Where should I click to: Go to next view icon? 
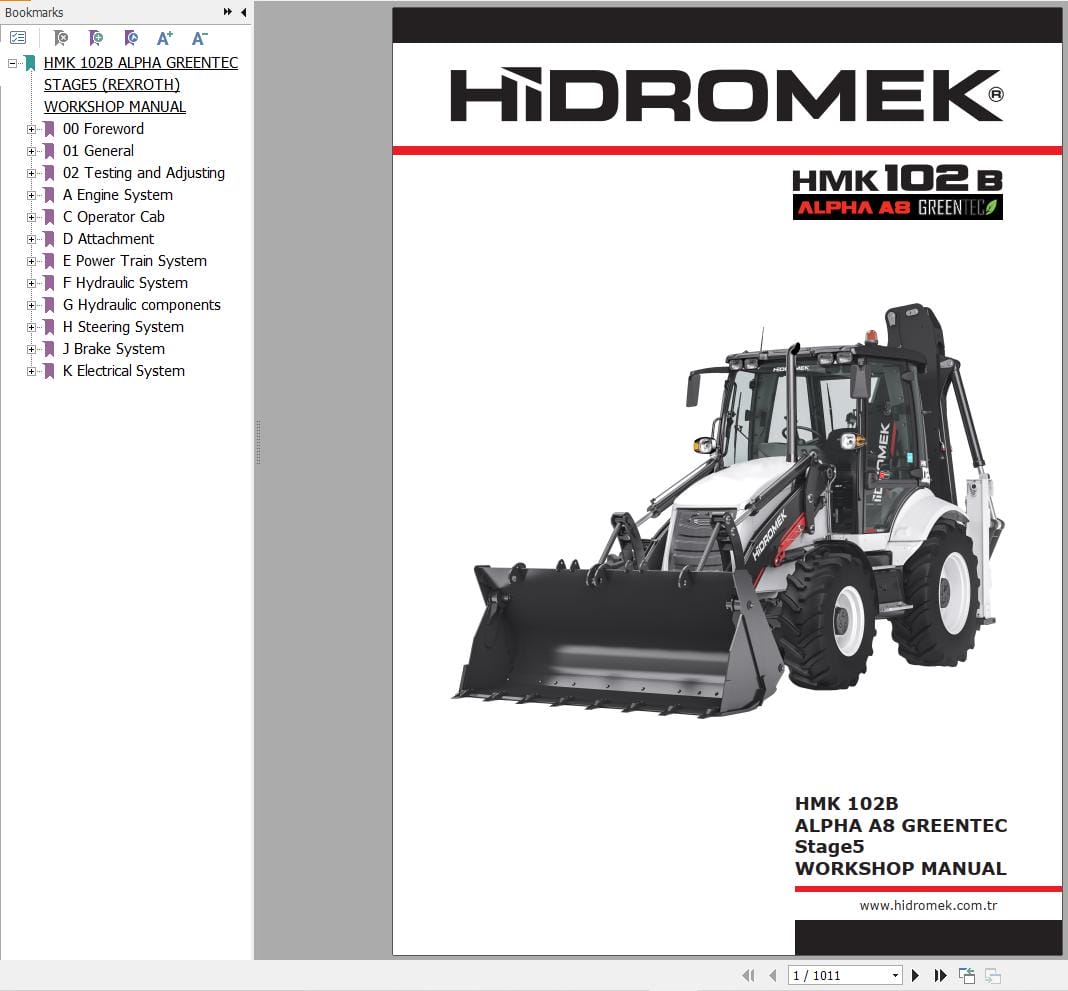[x=992, y=975]
